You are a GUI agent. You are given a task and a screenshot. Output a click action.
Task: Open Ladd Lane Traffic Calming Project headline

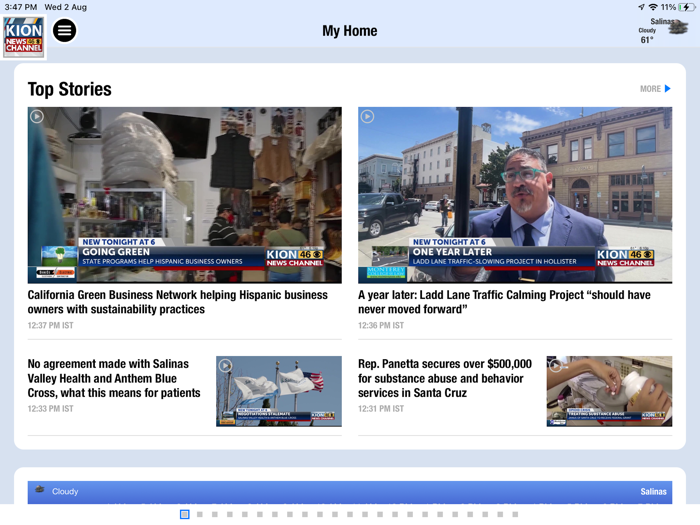coord(504,302)
